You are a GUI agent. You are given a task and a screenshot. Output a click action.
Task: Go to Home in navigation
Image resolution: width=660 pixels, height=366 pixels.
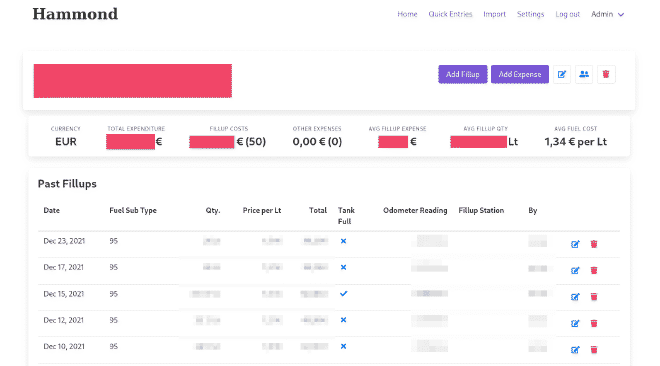coord(407,14)
